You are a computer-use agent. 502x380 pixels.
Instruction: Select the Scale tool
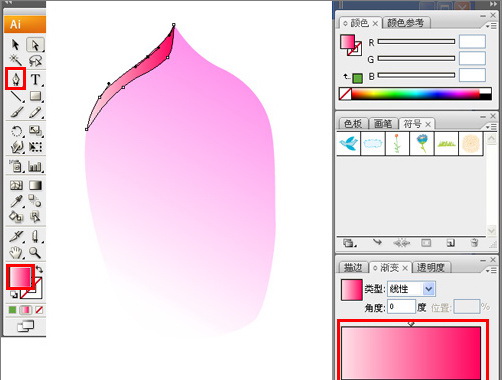(x=35, y=131)
